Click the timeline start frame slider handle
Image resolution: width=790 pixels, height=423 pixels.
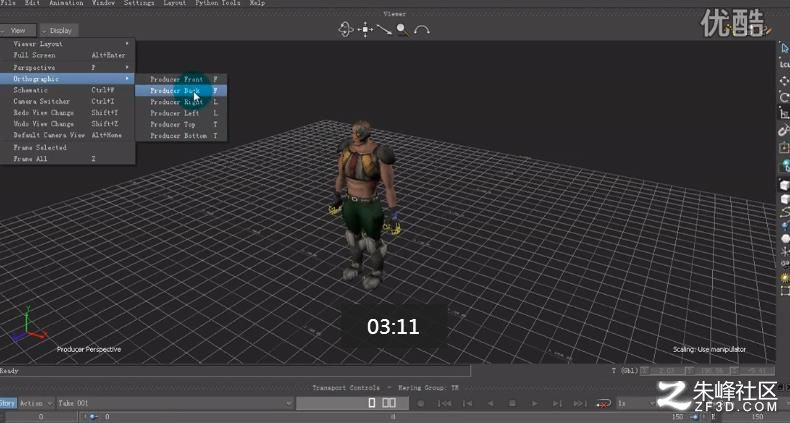[93, 417]
